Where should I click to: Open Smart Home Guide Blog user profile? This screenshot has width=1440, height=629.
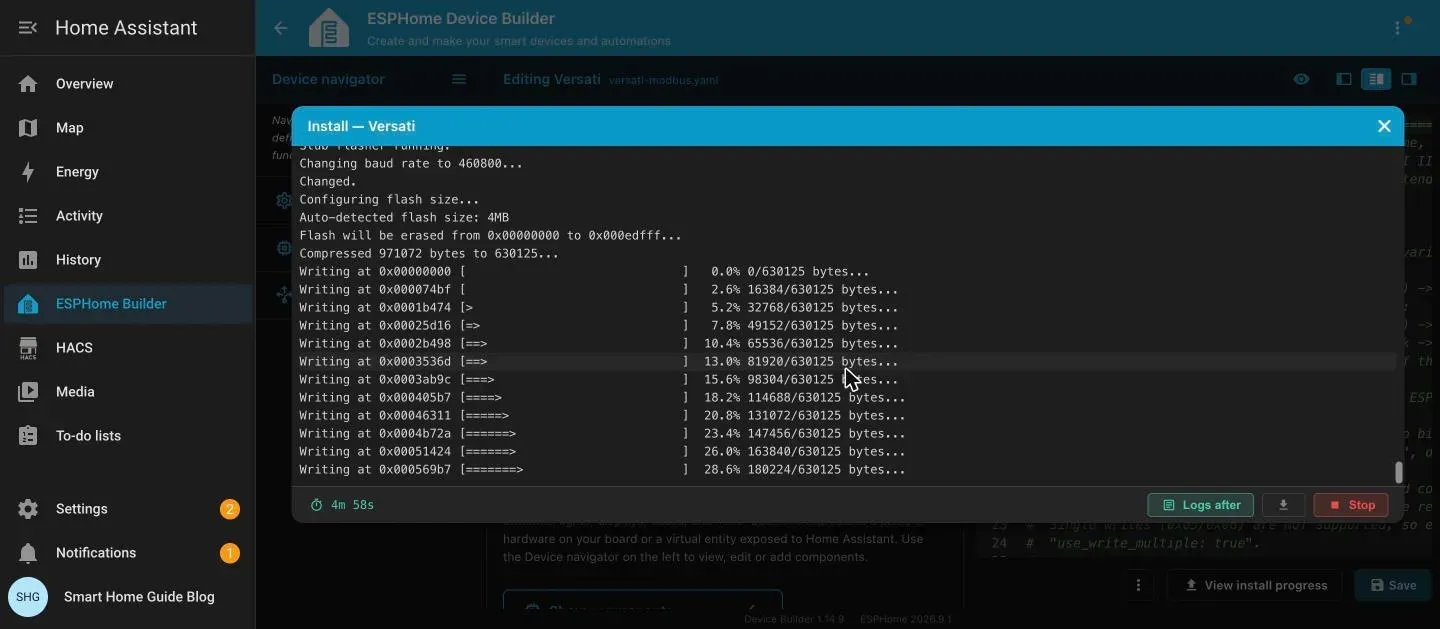pos(128,597)
